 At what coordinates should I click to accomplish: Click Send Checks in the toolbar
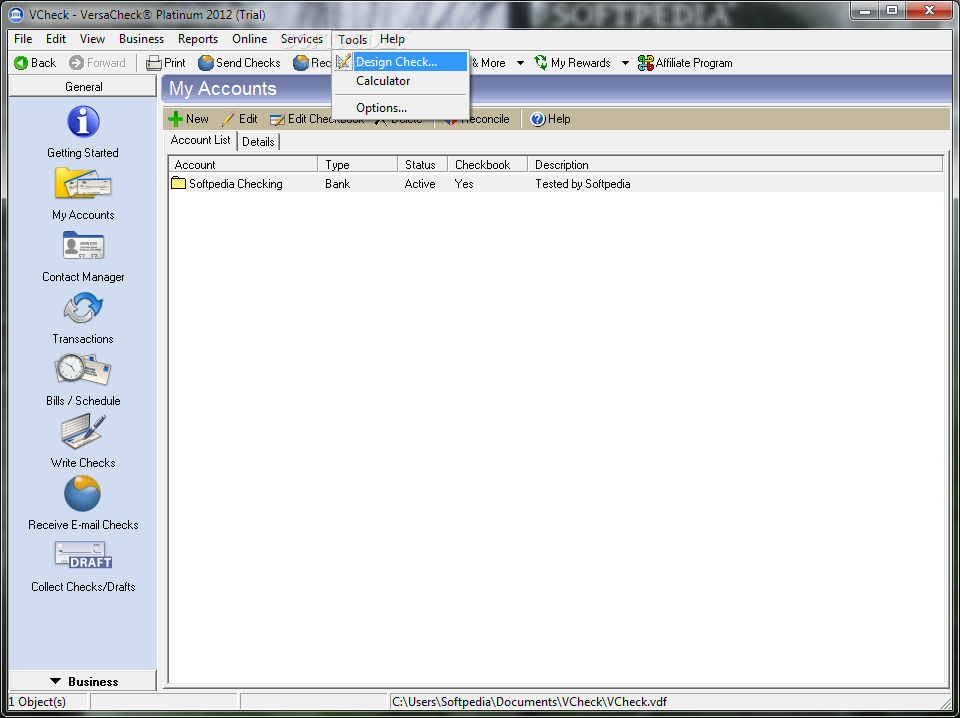[x=239, y=62]
